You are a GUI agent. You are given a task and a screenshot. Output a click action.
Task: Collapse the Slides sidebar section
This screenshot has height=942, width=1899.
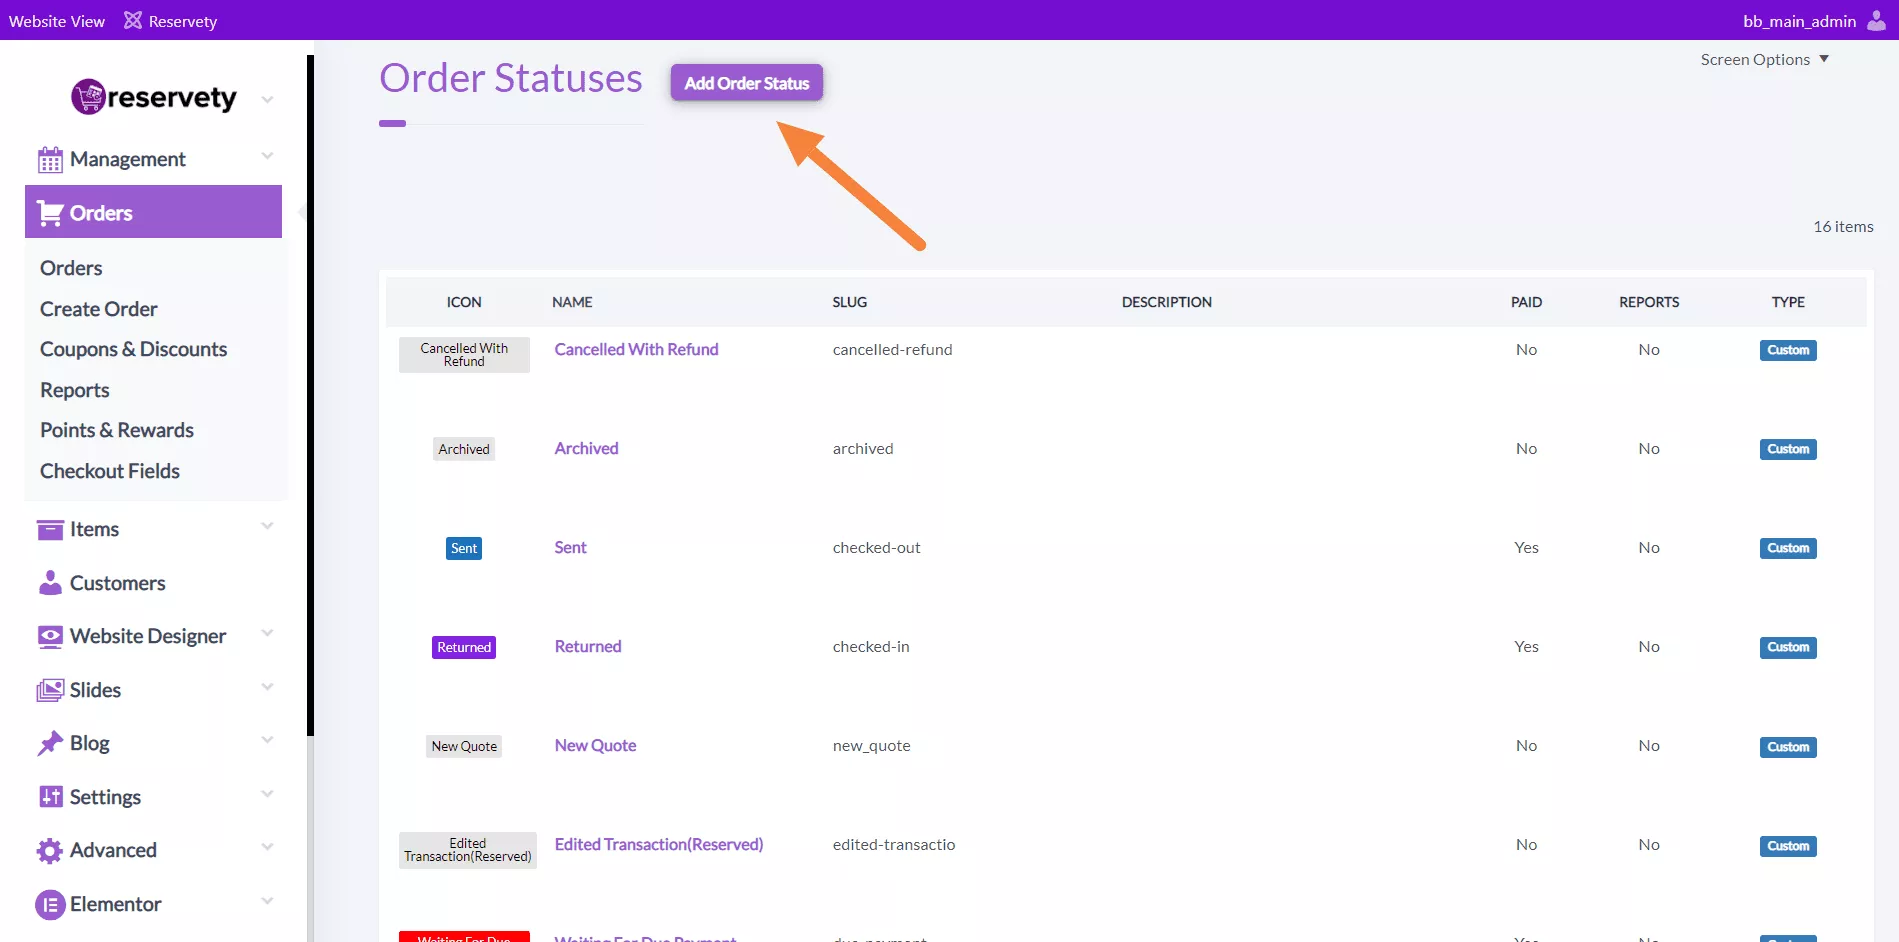[x=266, y=689]
